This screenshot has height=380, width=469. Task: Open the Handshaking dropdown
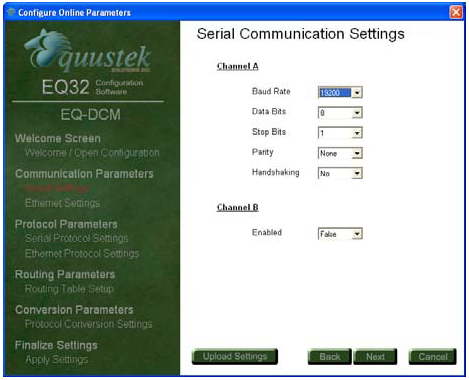coord(357,174)
